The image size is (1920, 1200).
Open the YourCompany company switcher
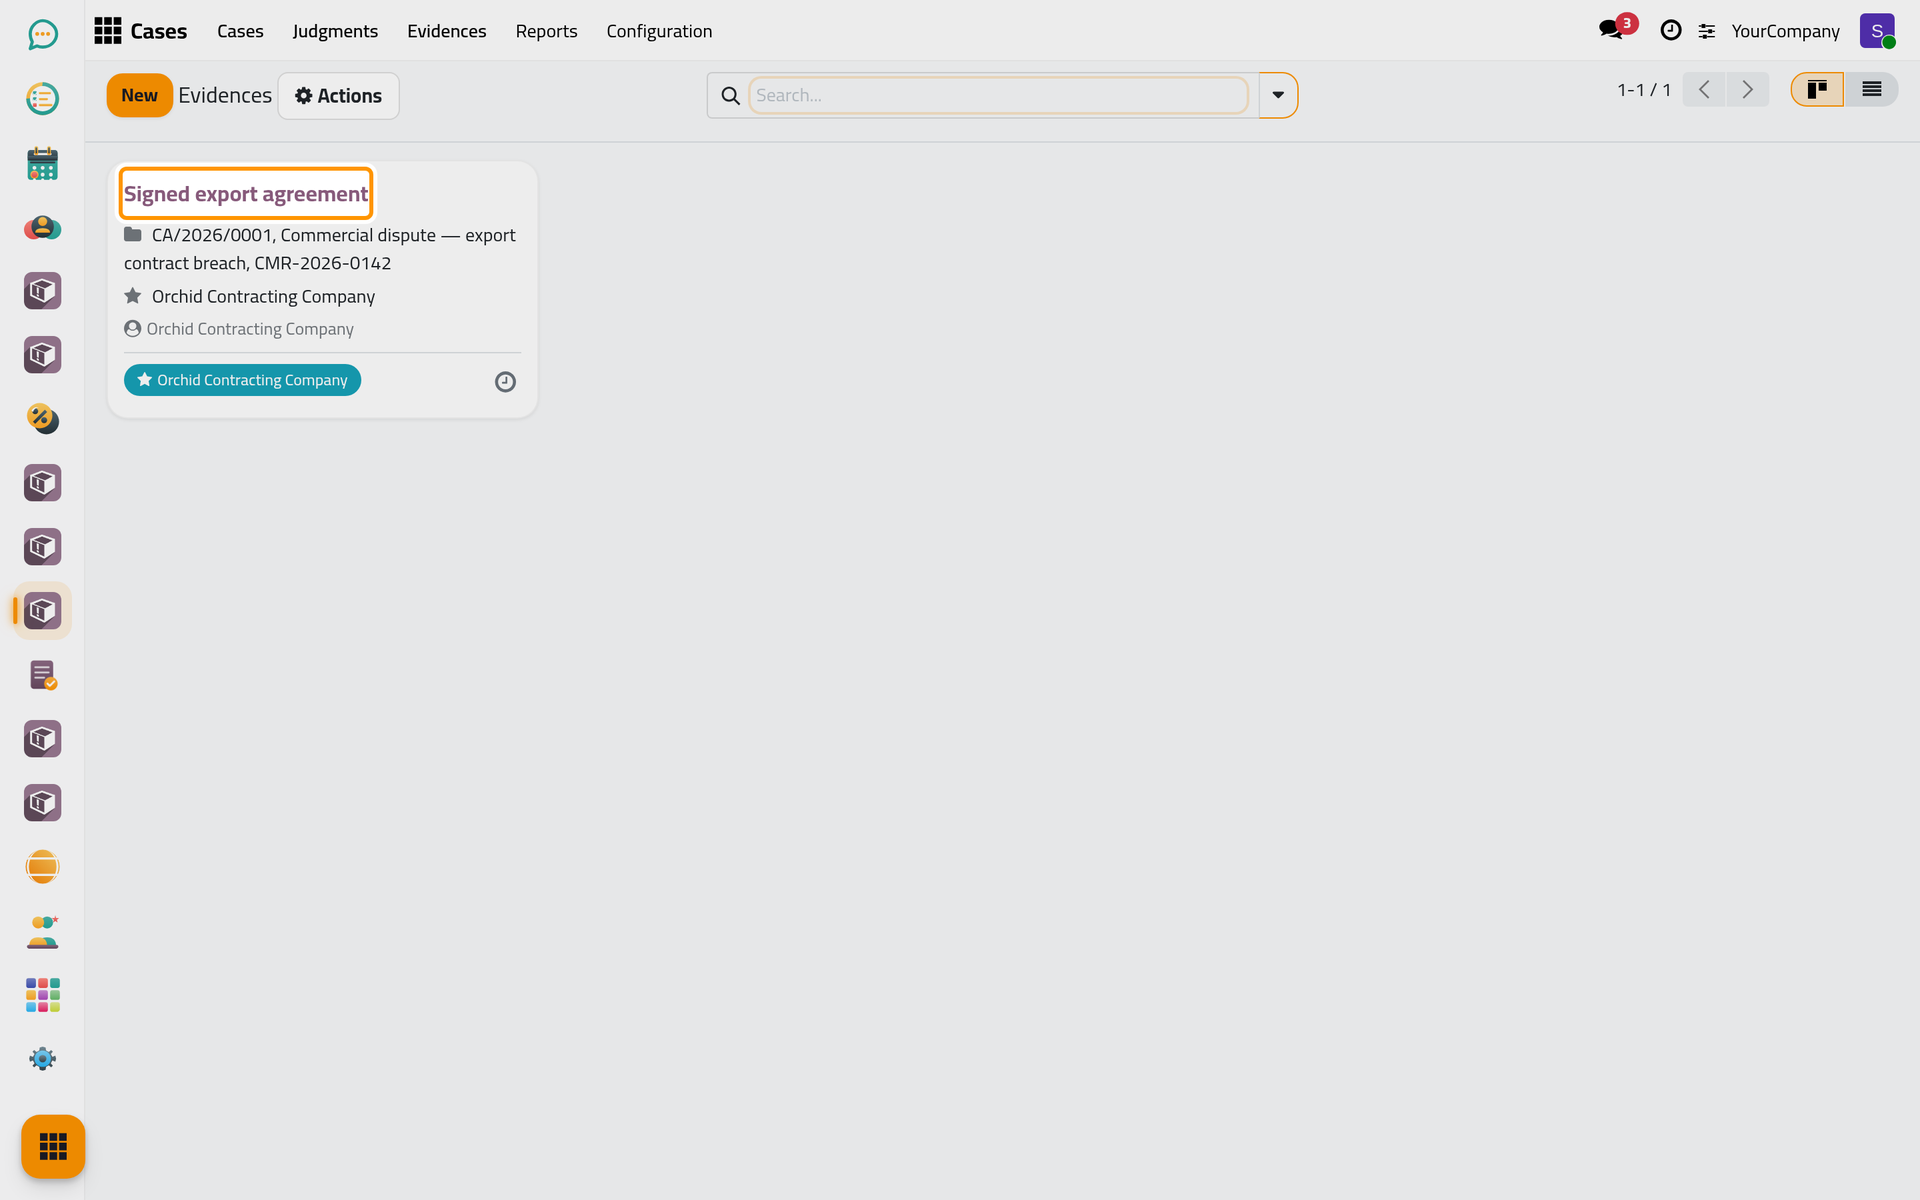tap(1785, 31)
